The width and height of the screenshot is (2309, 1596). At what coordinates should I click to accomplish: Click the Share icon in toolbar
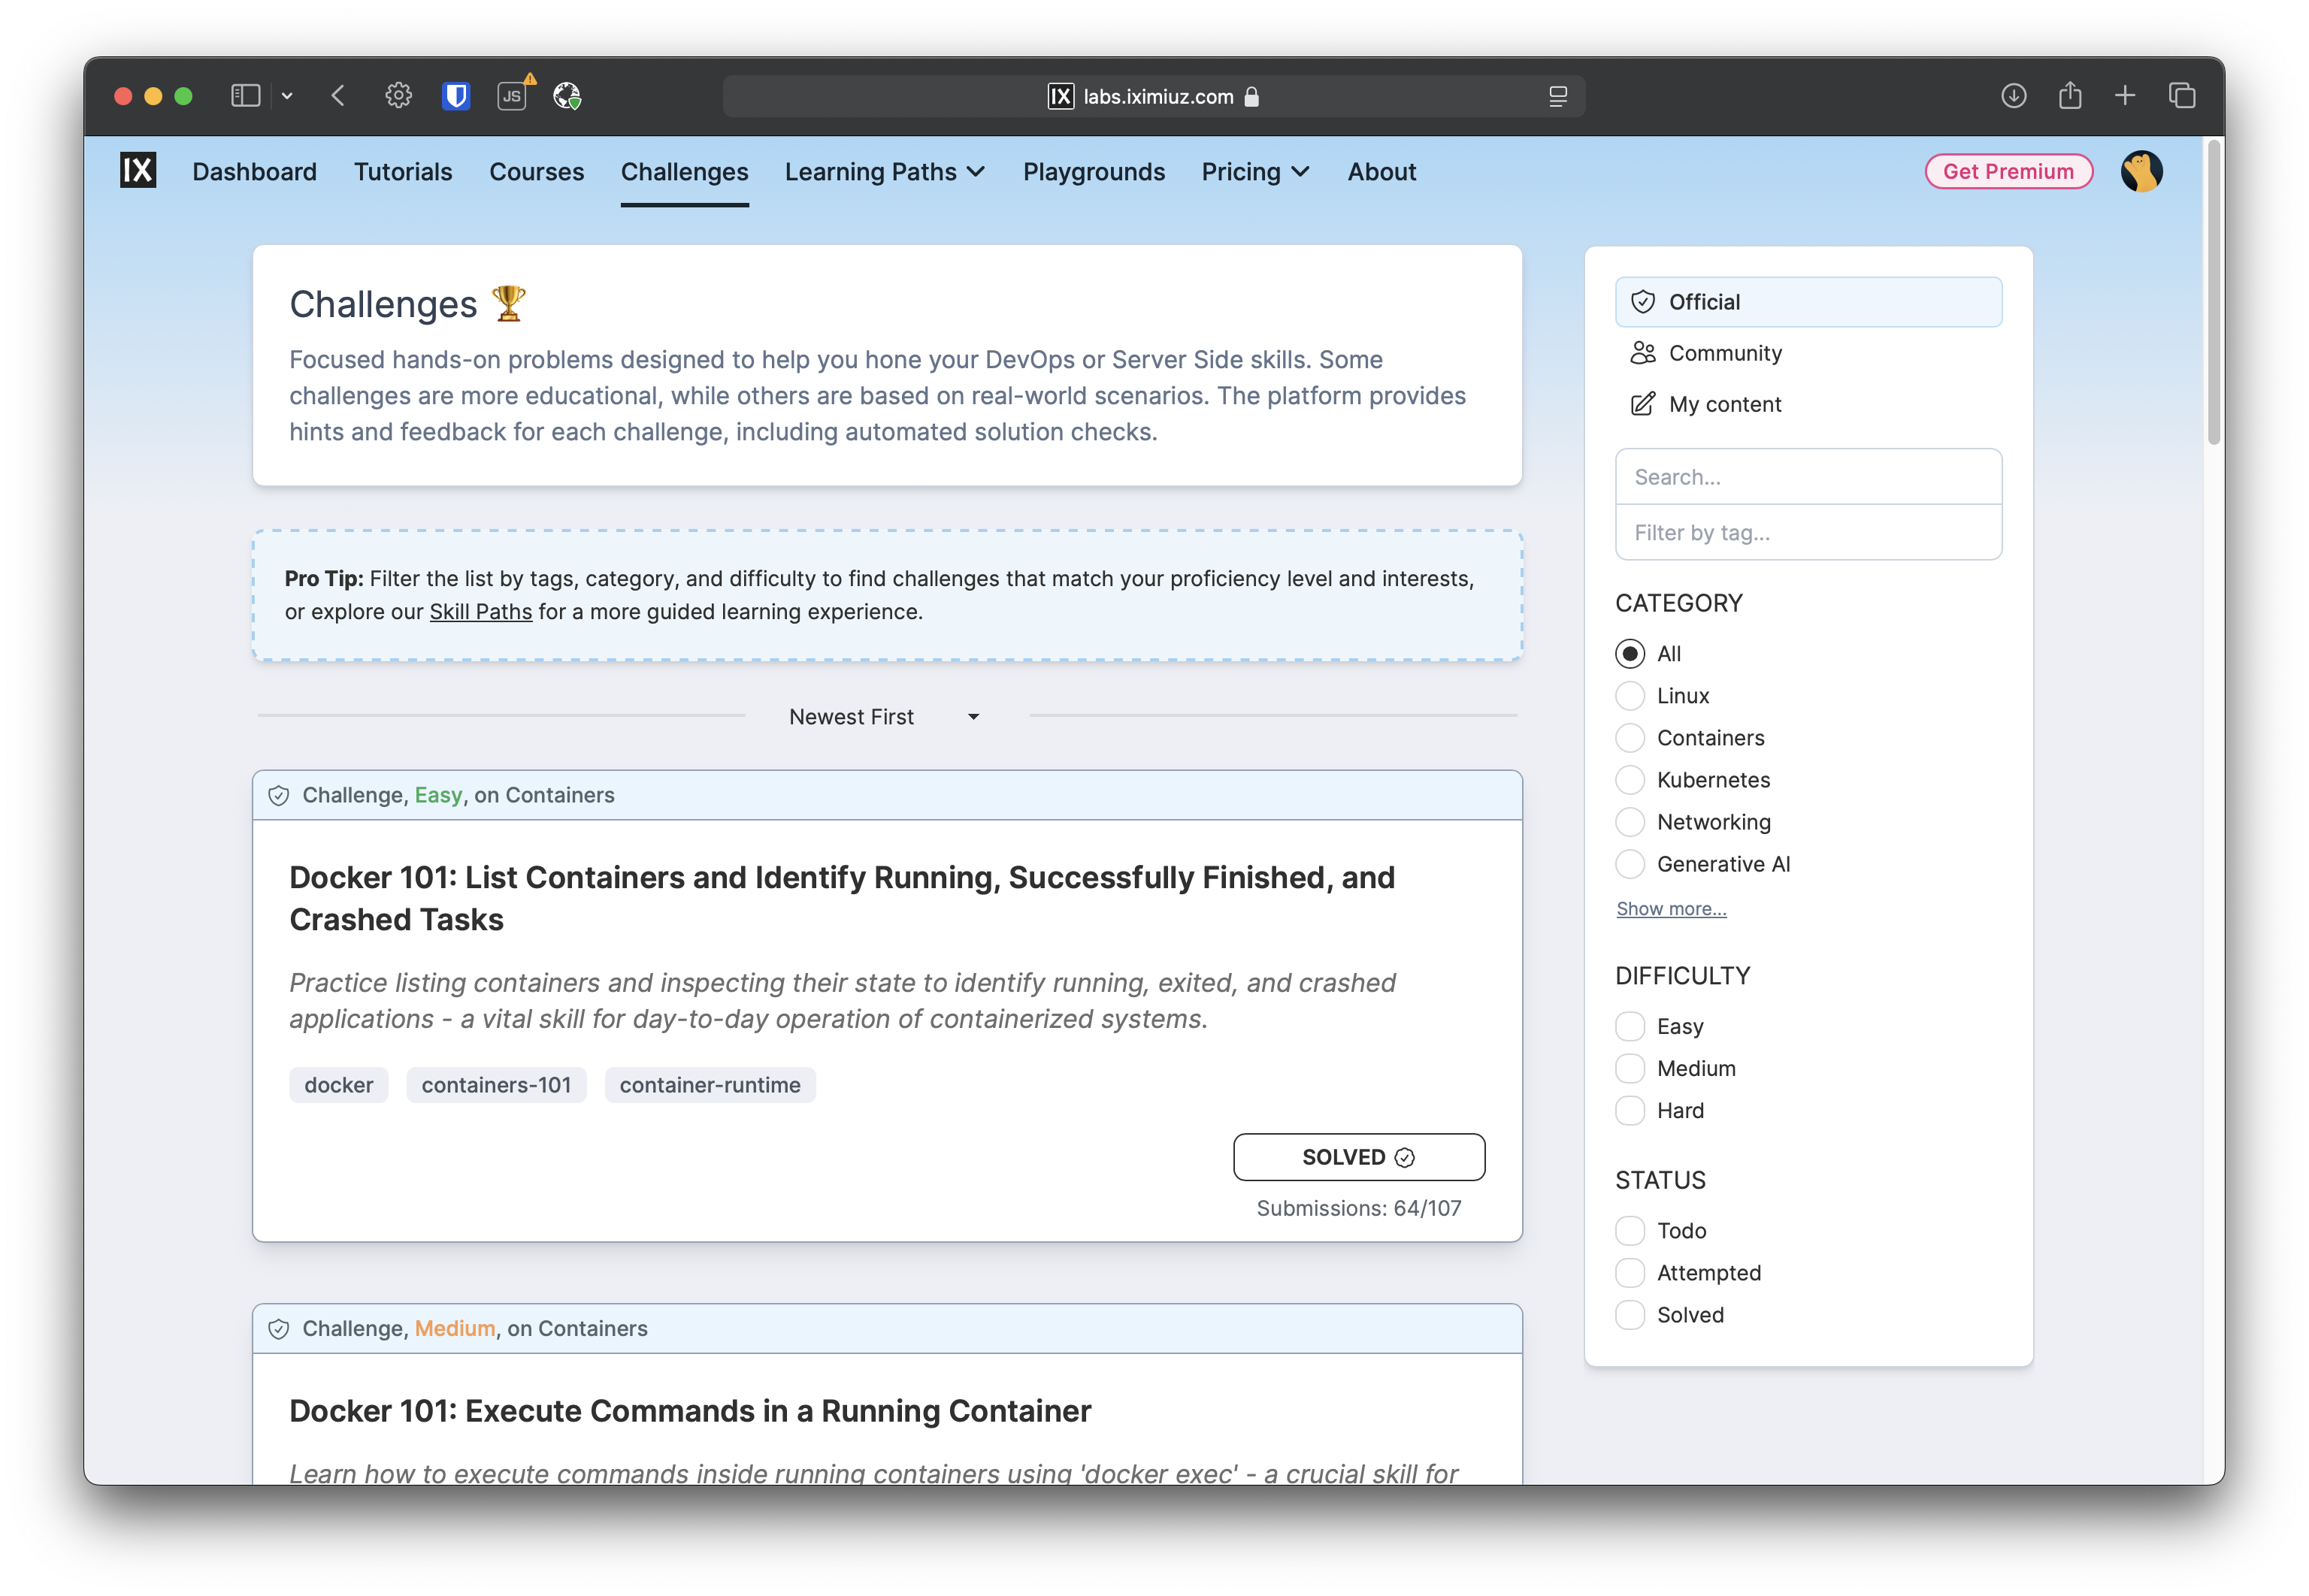[2069, 96]
